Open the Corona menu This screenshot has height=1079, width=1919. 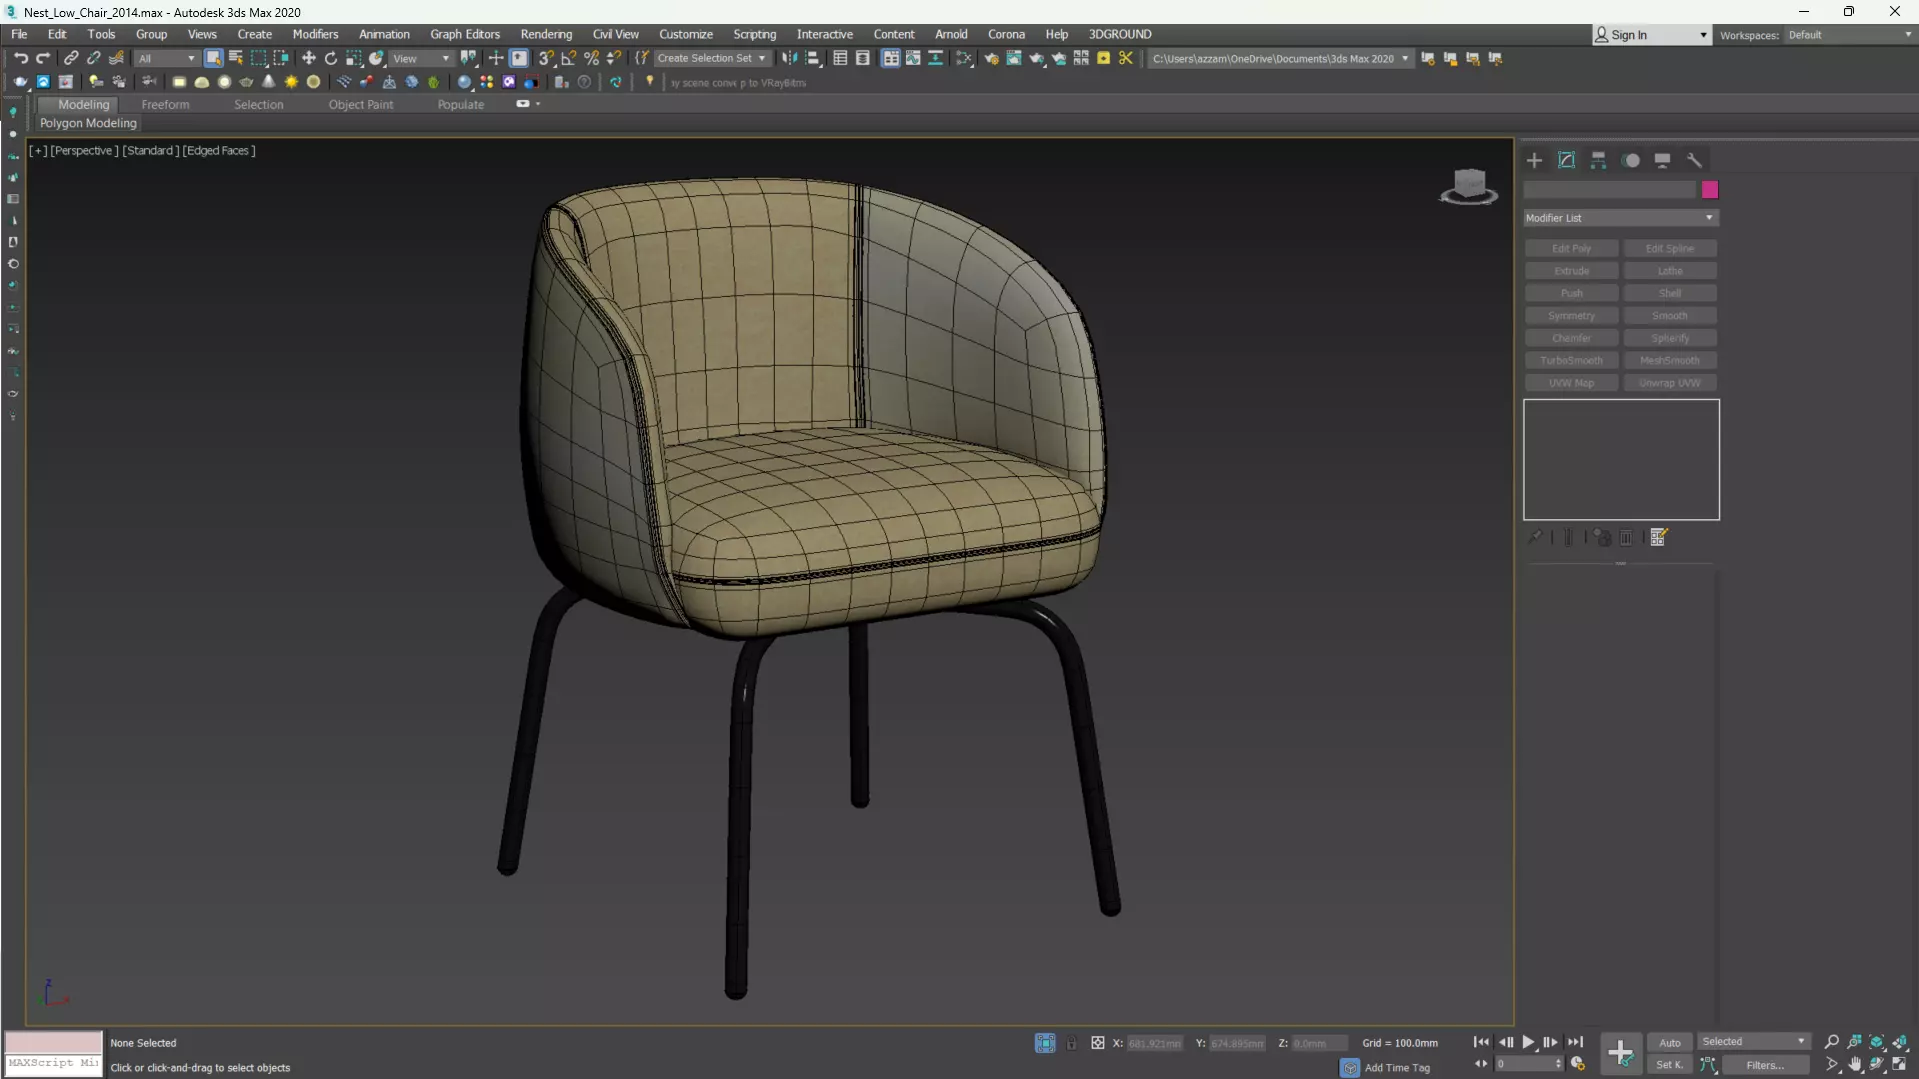pyautogui.click(x=1006, y=34)
